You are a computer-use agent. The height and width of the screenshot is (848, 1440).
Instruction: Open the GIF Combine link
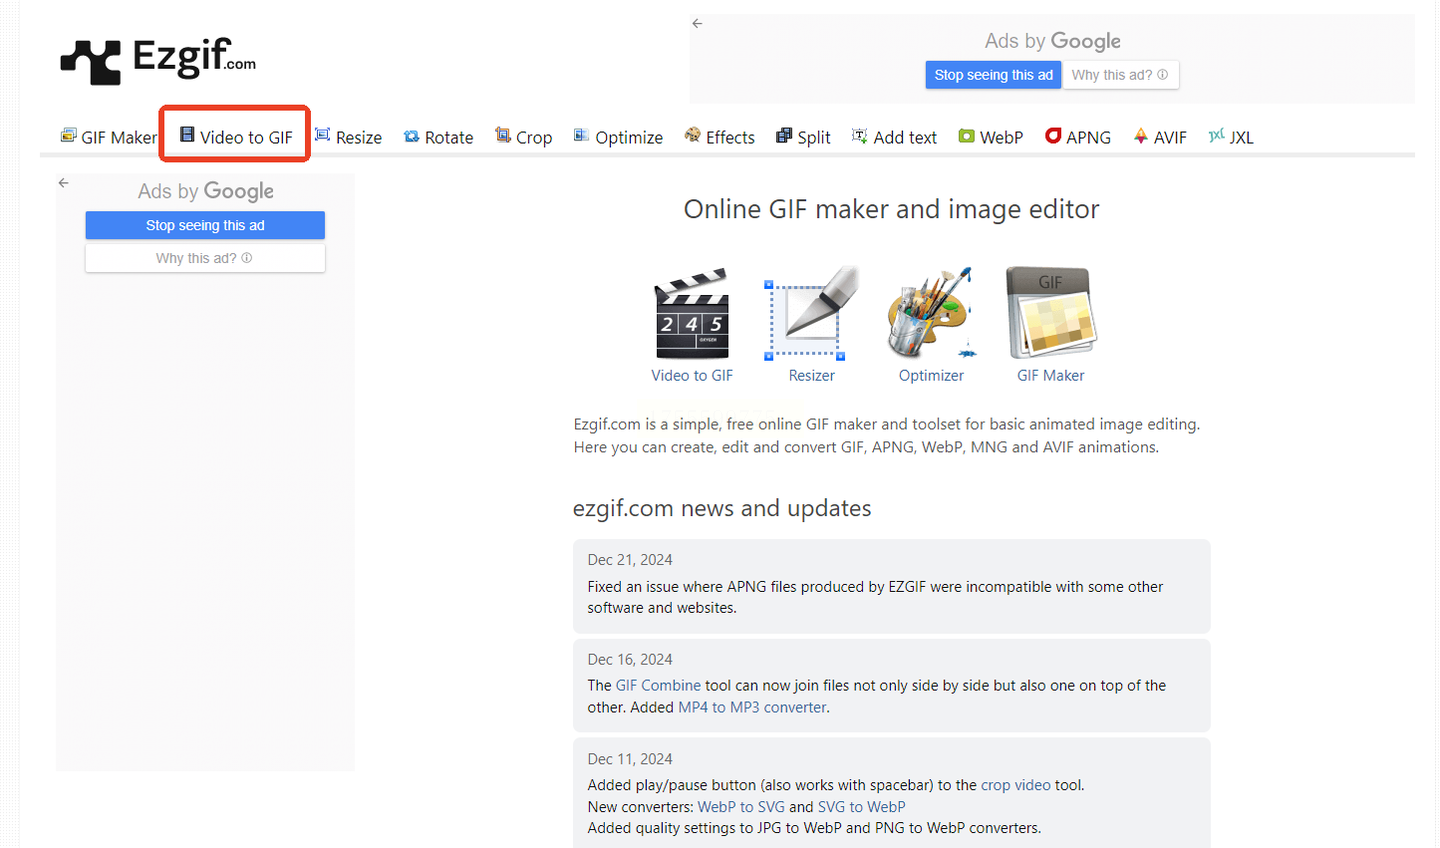point(658,685)
